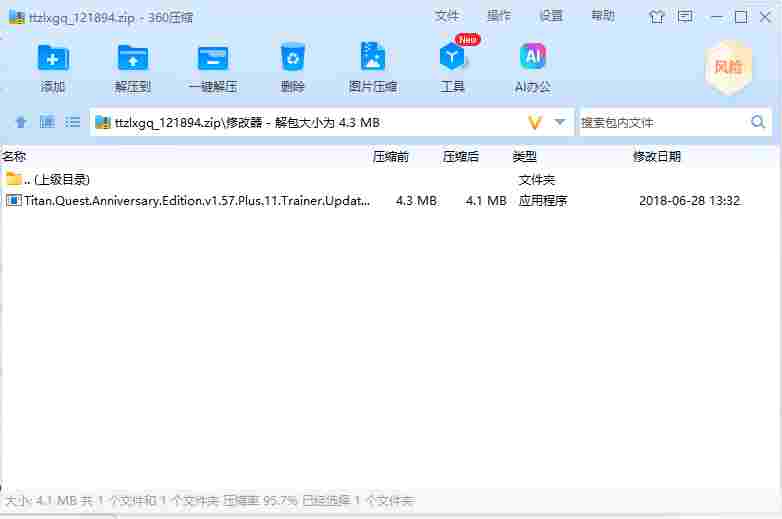This screenshot has width=782, height=519.
Task: Open the 图片压缩 image compression tool
Action: [373, 57]
